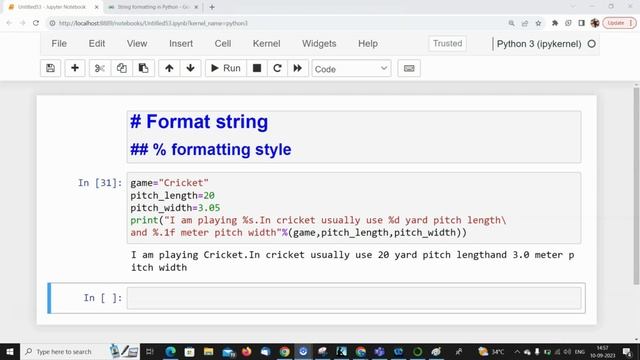
Task: Open the Insert menu
Action: (181, 44)
